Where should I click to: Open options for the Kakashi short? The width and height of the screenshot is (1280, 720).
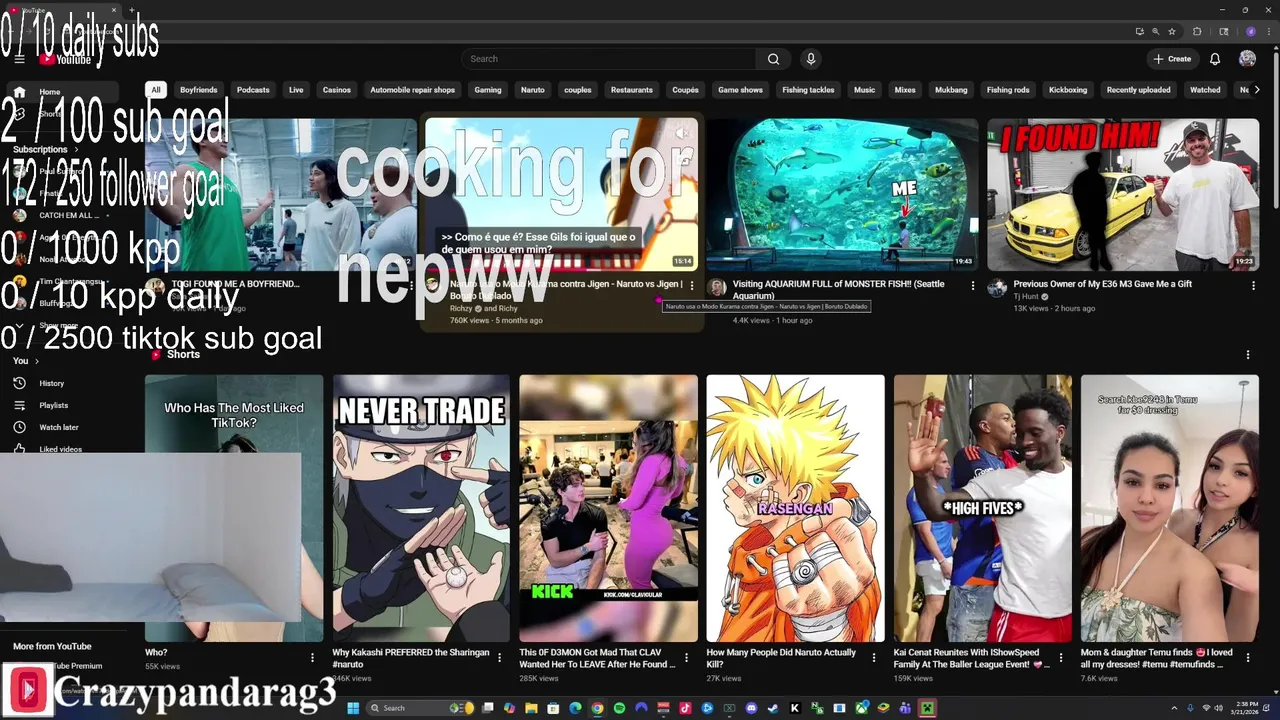(x=499, y=658)
